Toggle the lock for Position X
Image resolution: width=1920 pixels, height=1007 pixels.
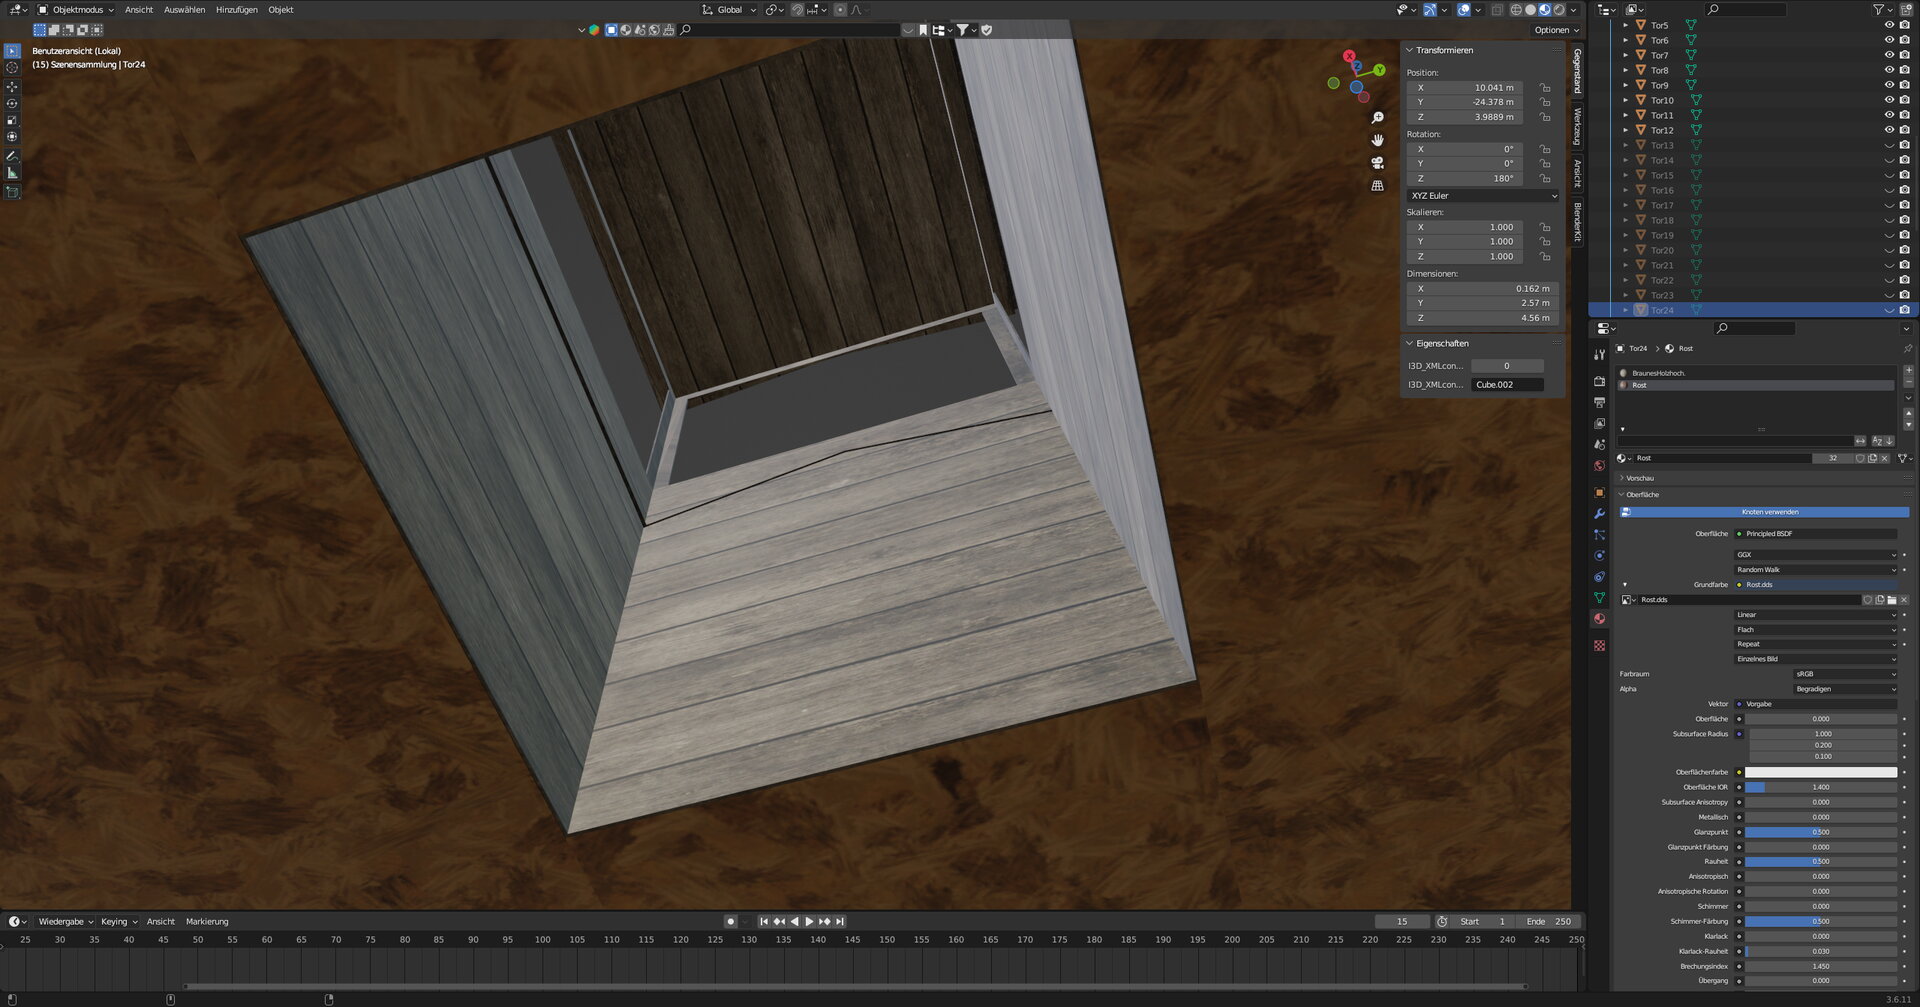tap(1545, 88)
